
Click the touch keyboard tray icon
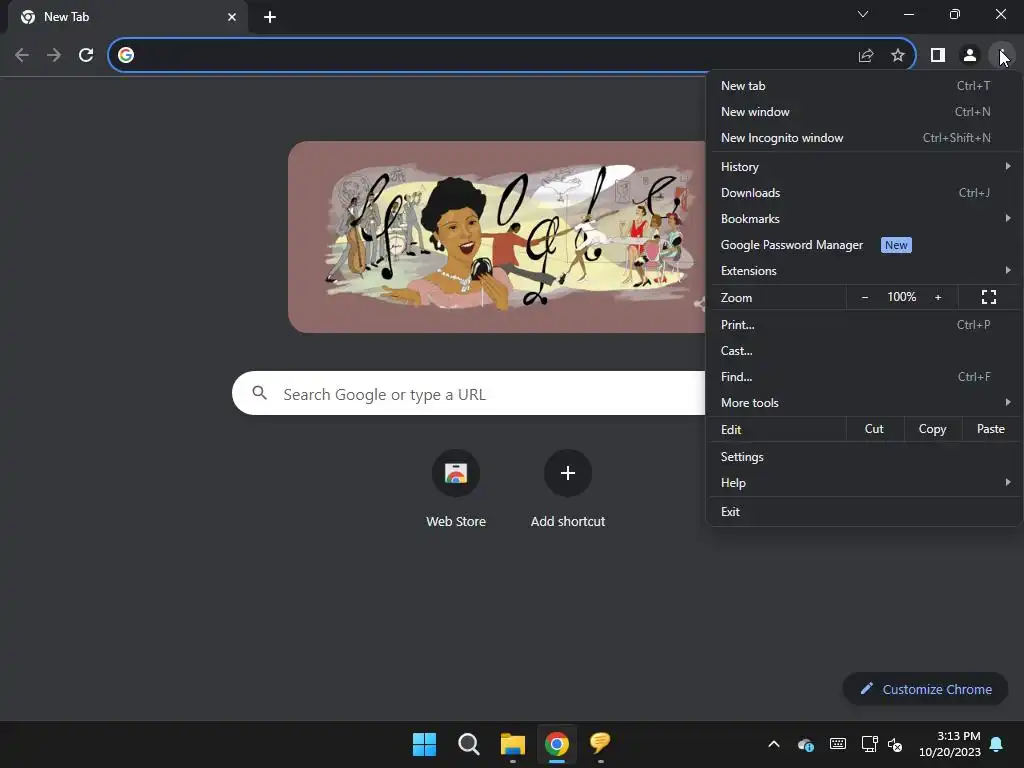click(x=838, y=744)
